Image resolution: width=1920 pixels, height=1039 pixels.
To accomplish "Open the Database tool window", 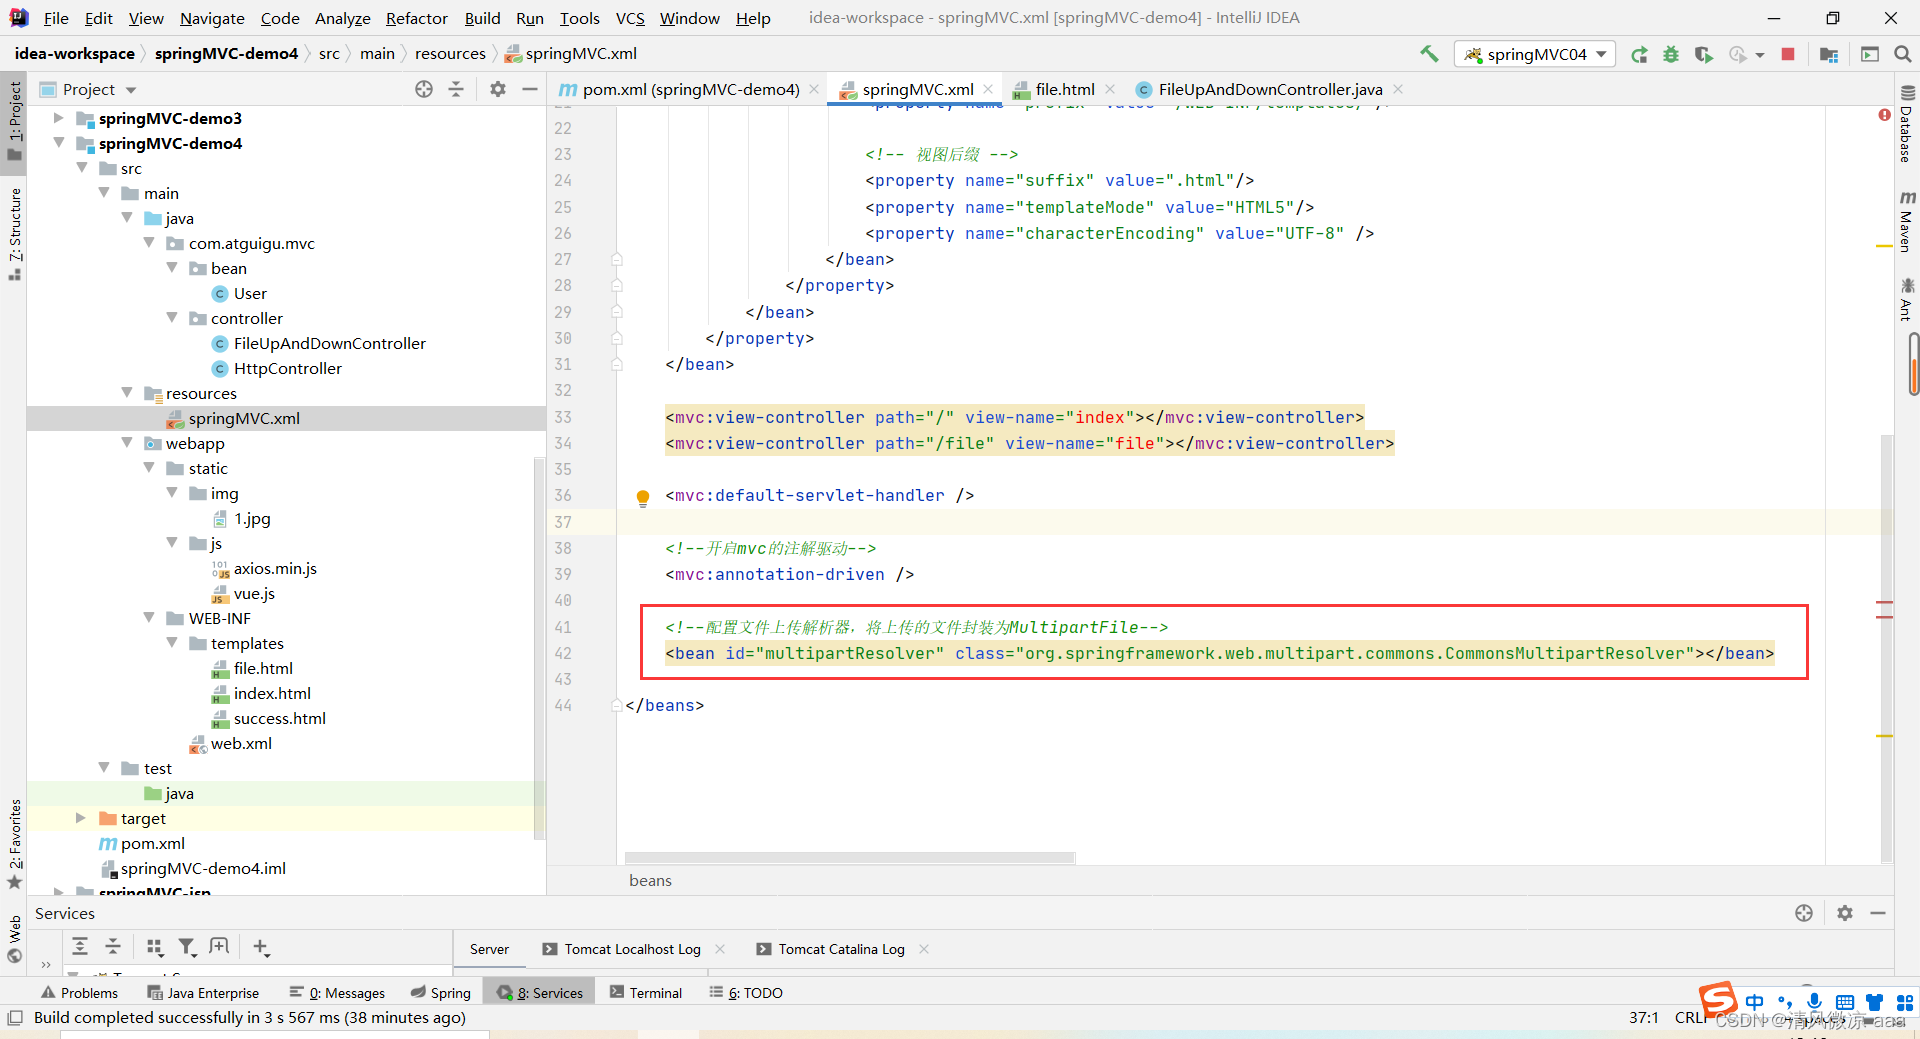I will 1907,125.
